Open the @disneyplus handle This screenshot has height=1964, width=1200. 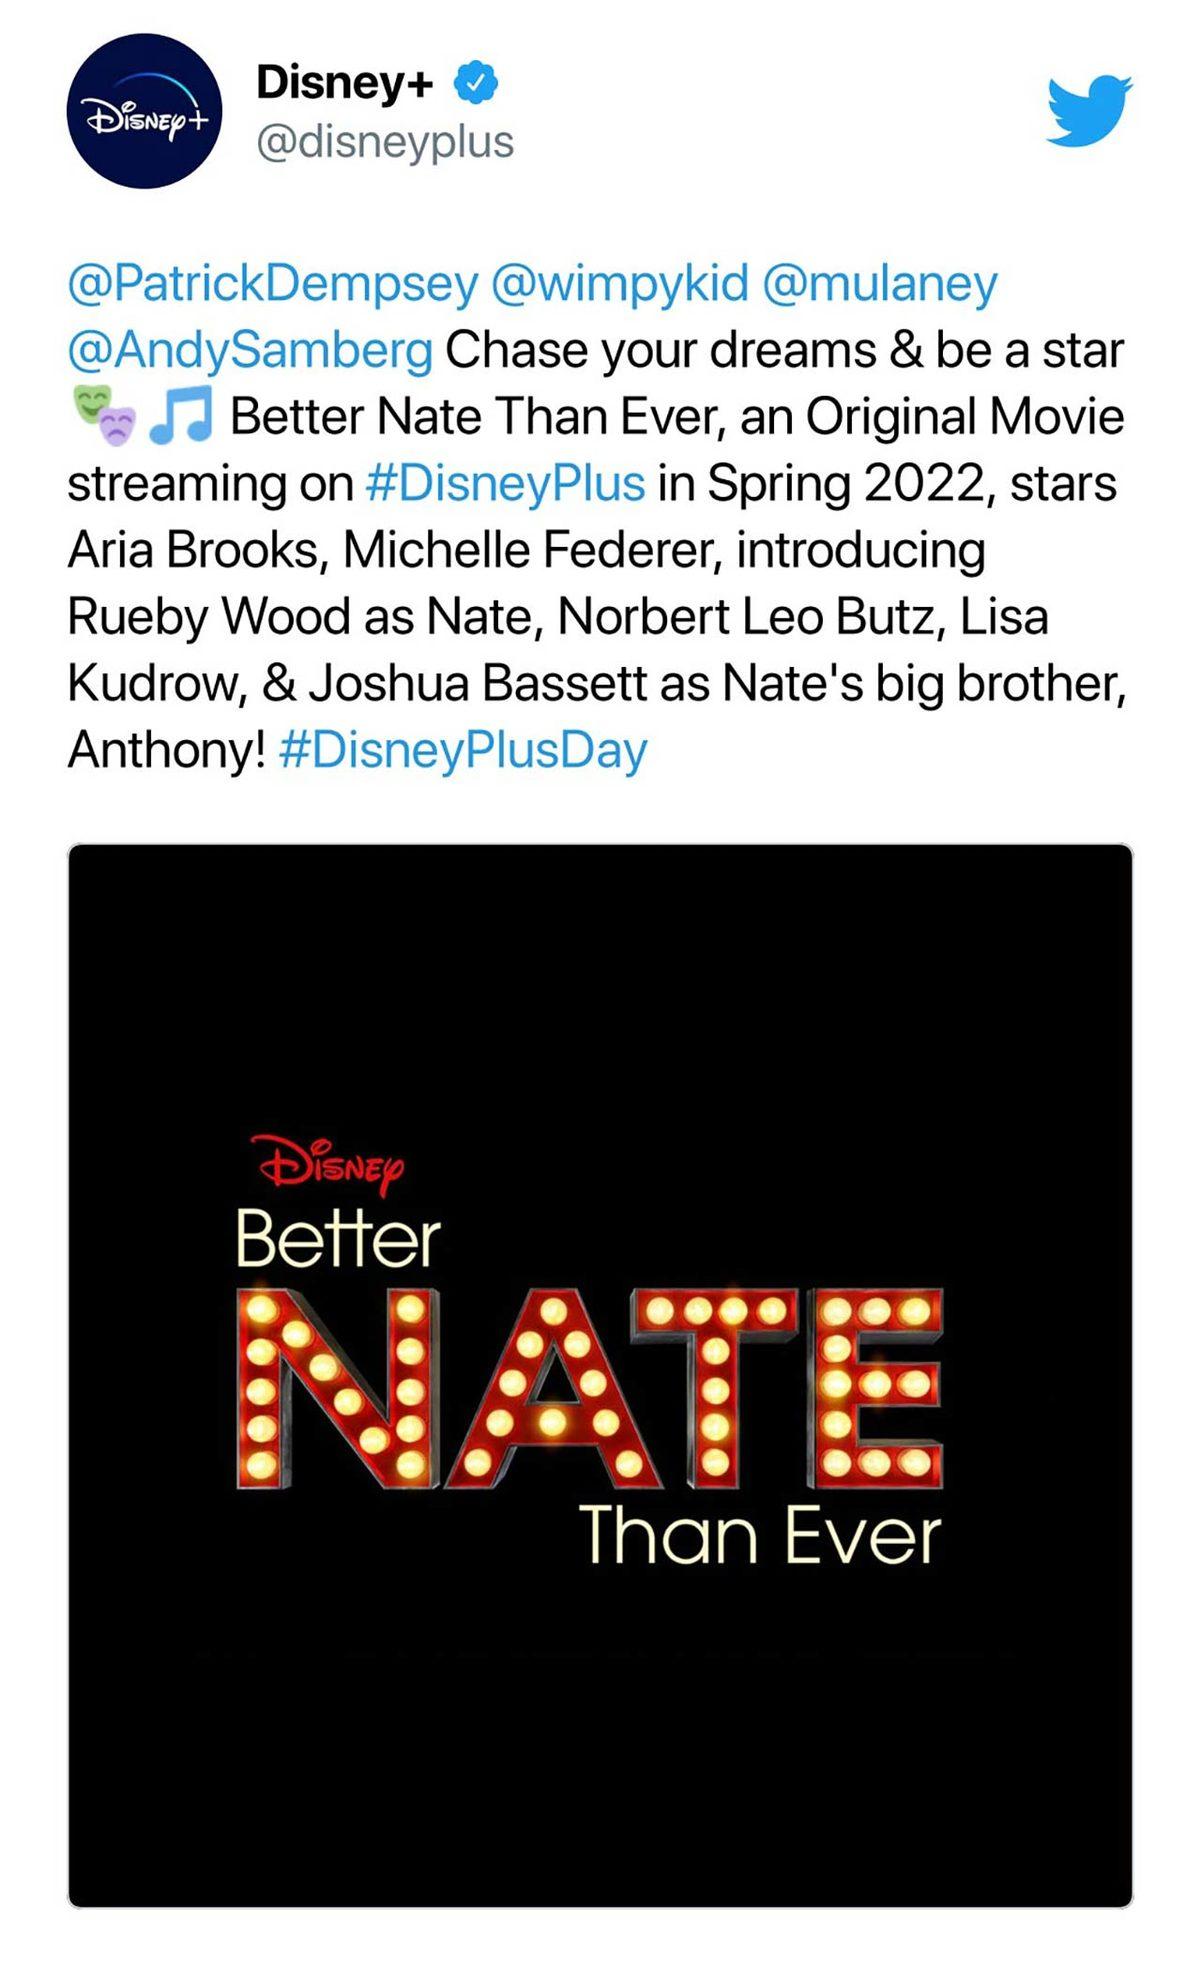385,142
